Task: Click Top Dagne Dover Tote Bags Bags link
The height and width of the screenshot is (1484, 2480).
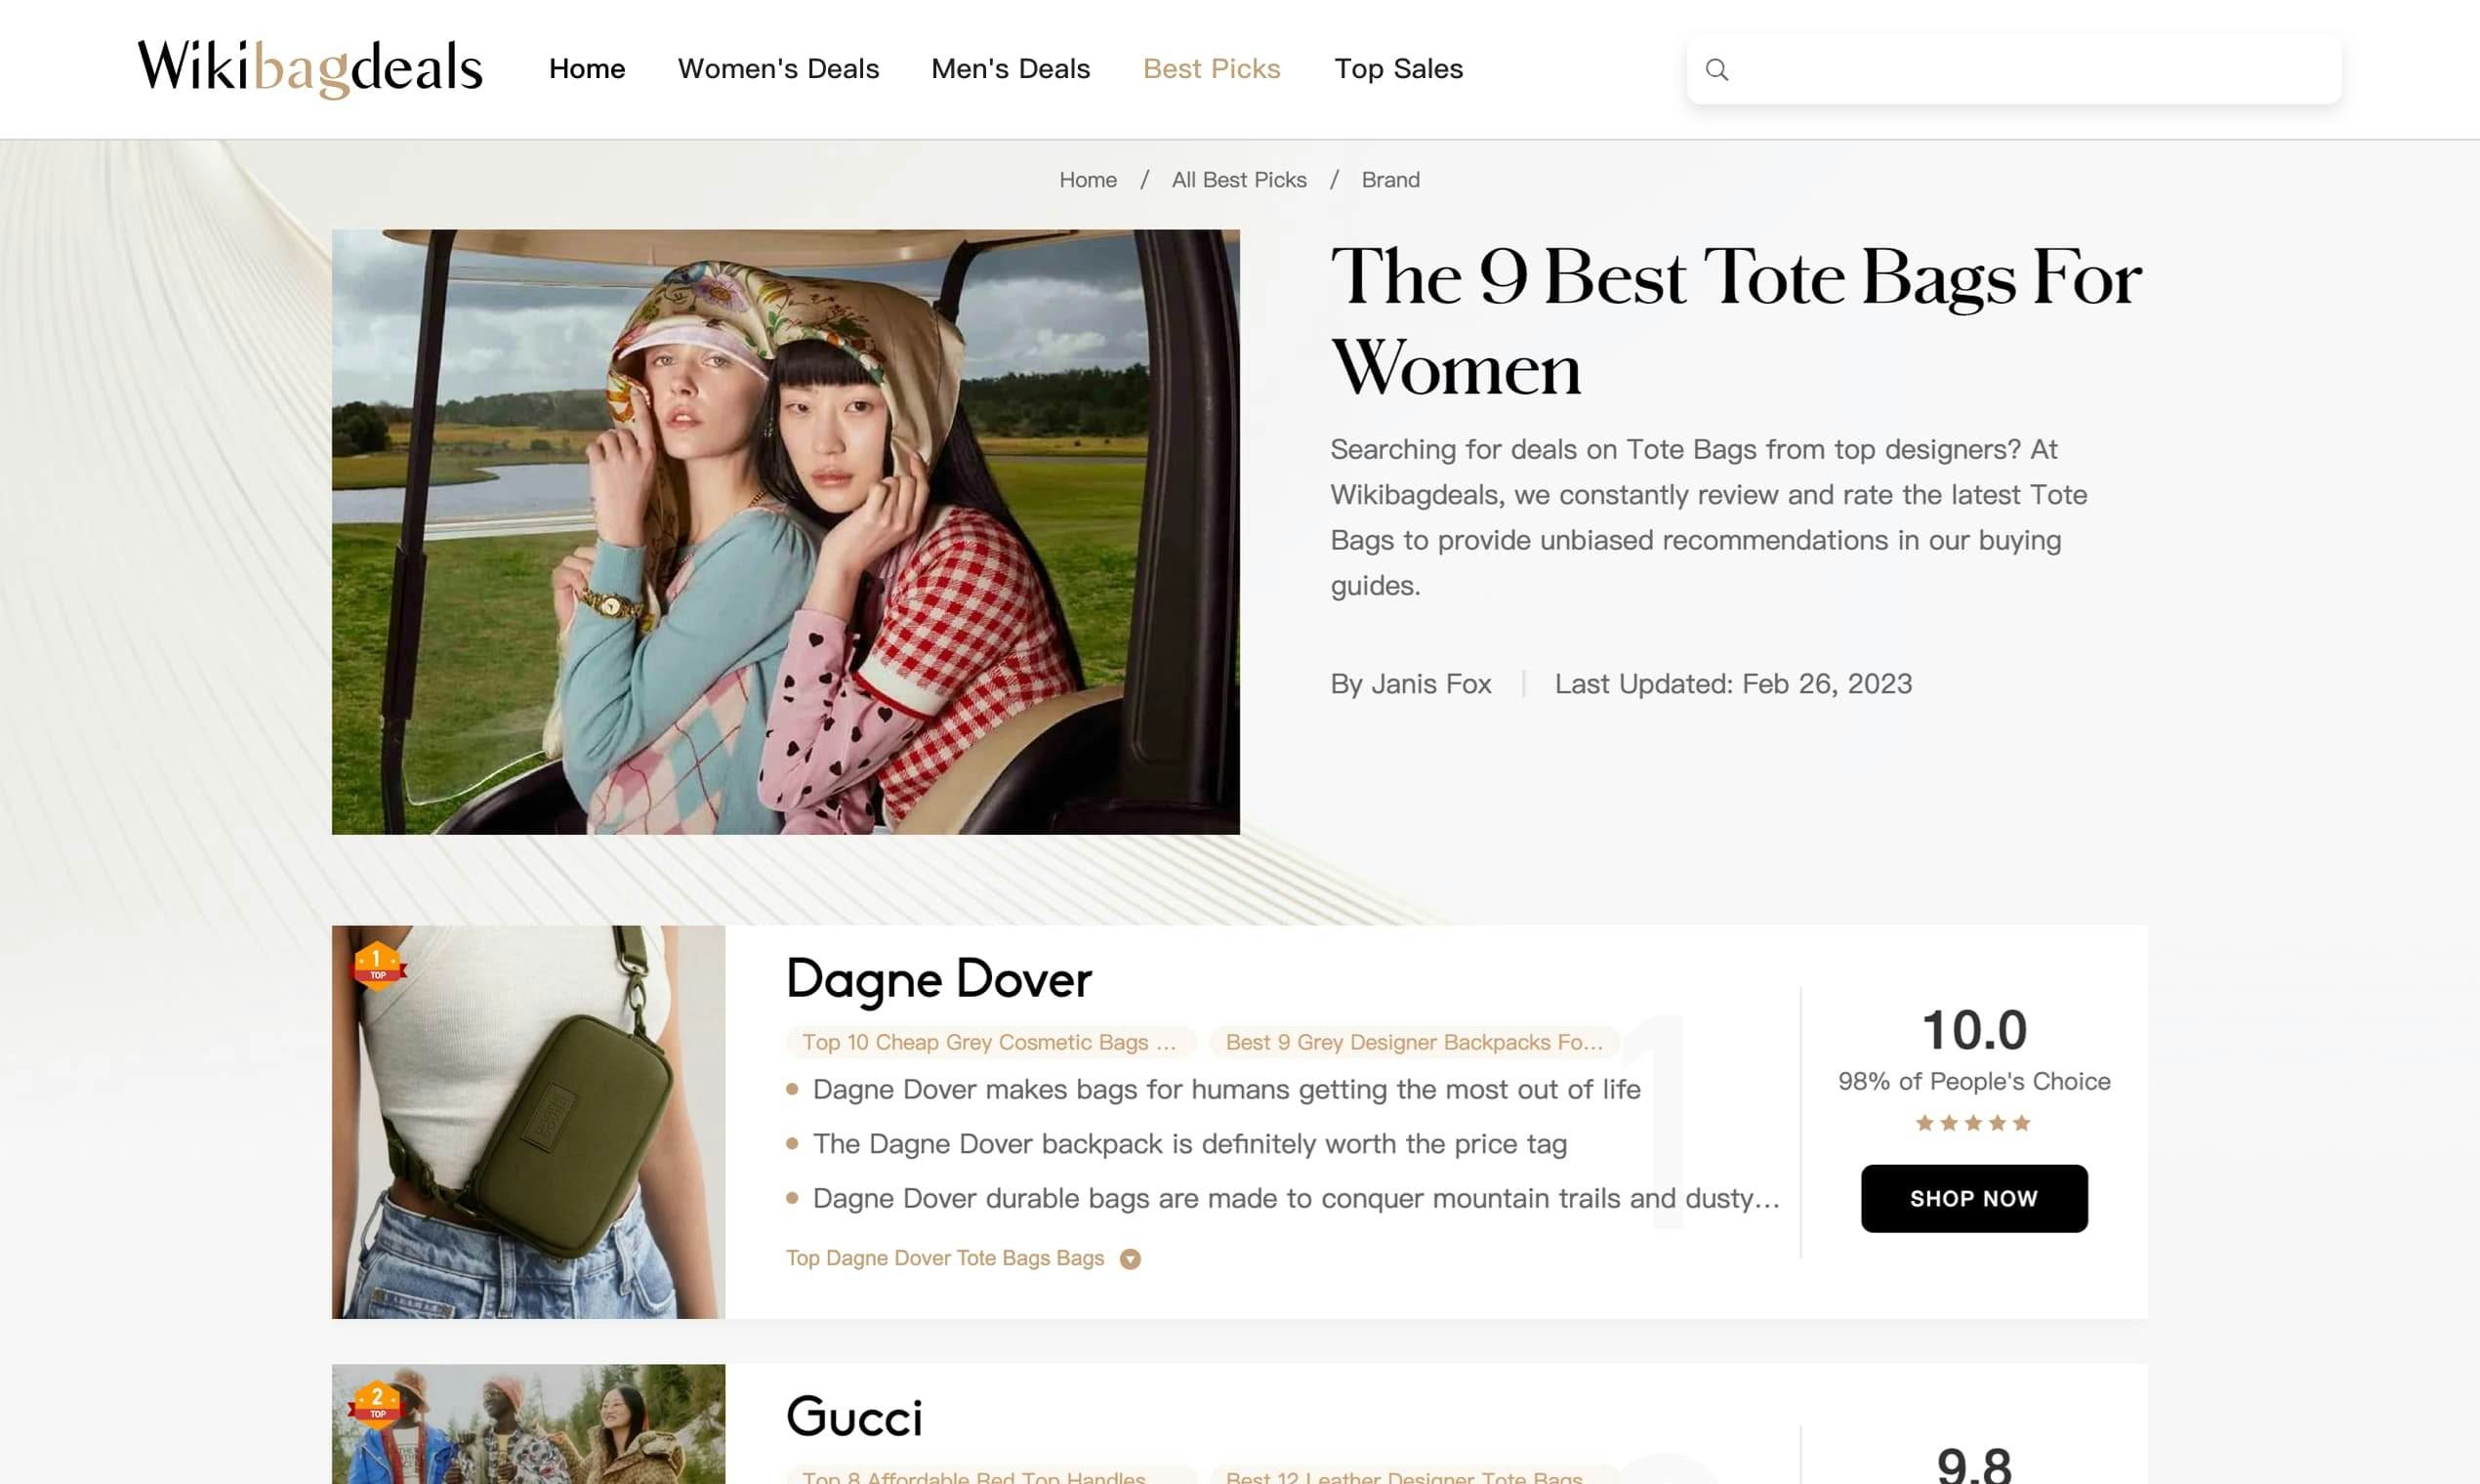Action: [x=945, y=1258]
